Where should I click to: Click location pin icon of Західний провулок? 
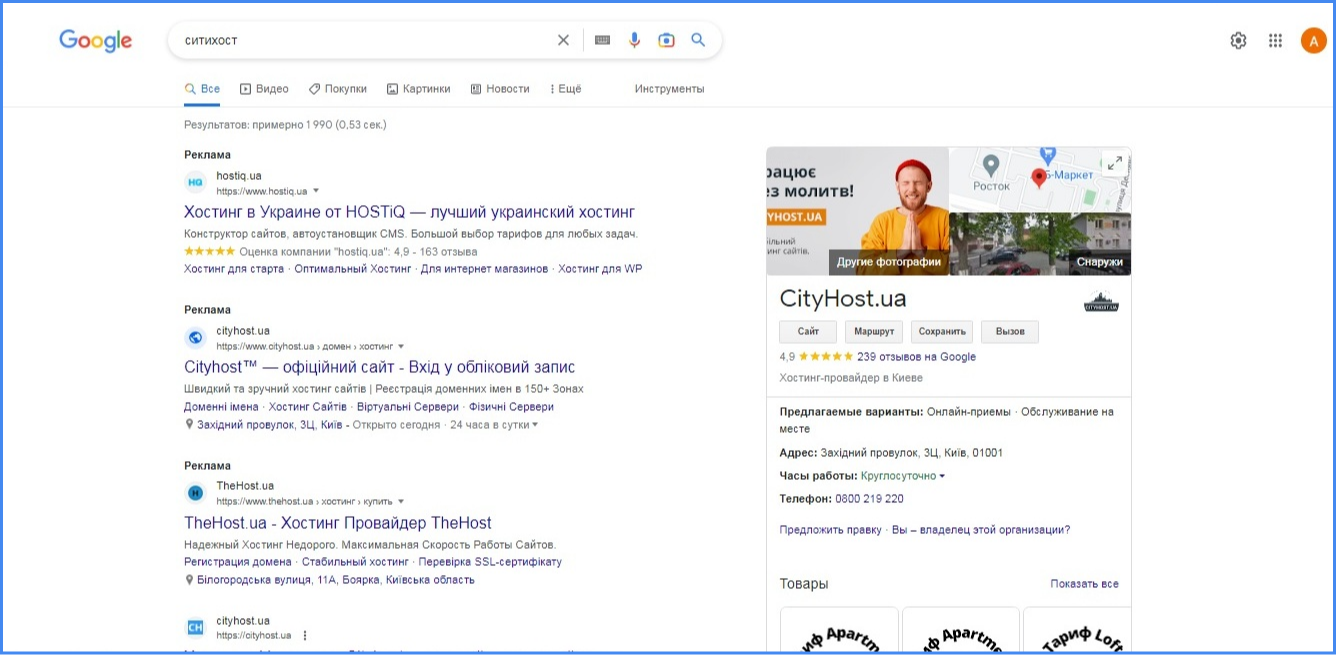(189, 425)
